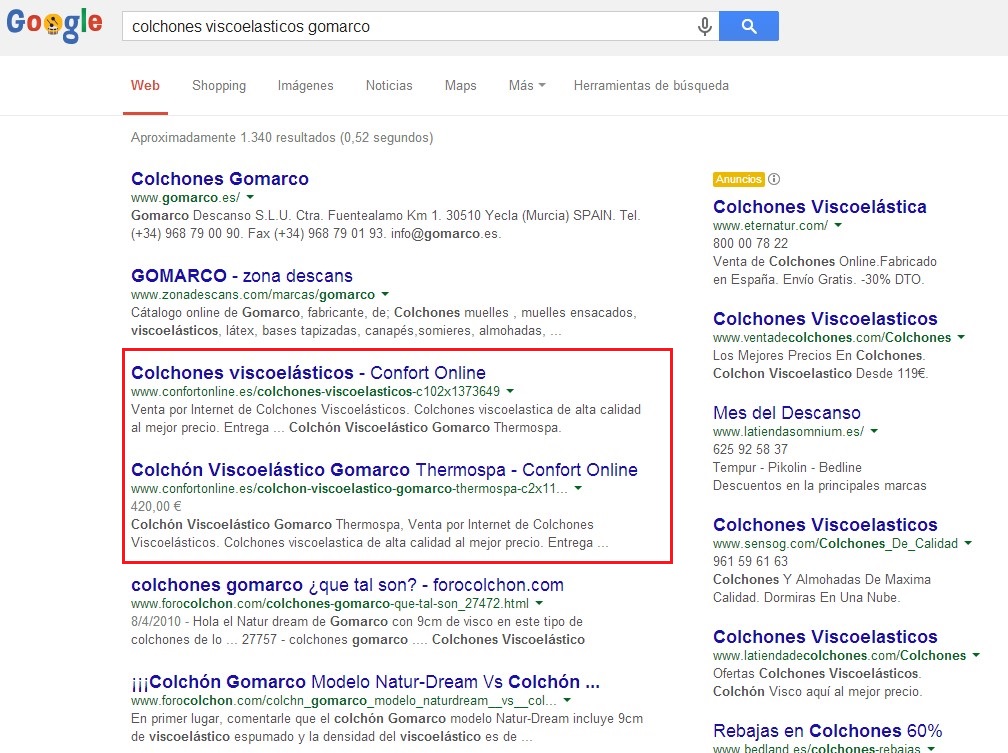The width and height of the screenshot is (1008, 753).
Task: Click the microphone voice search icon
Action: 705,27
